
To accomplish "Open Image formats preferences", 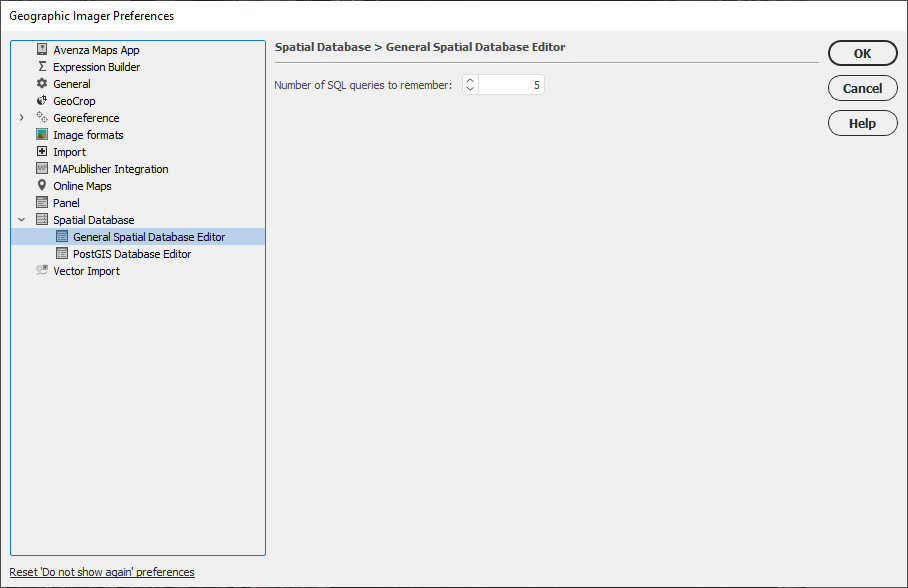I will (88, 135).
